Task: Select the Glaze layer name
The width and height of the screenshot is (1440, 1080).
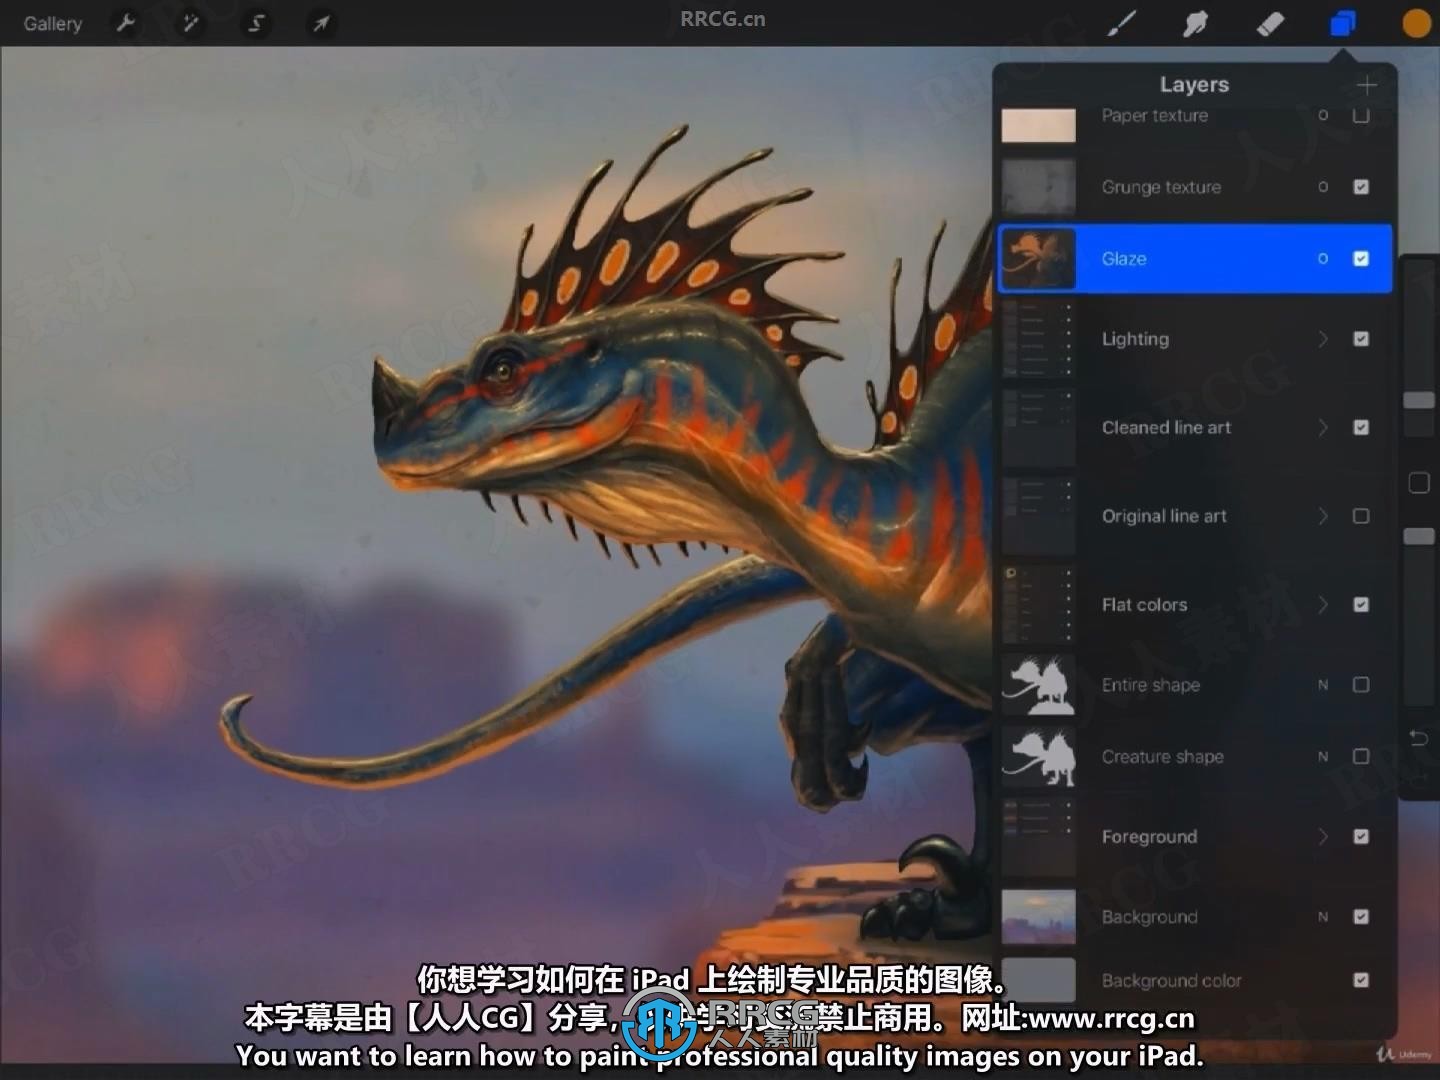Action: (1124, 259)
